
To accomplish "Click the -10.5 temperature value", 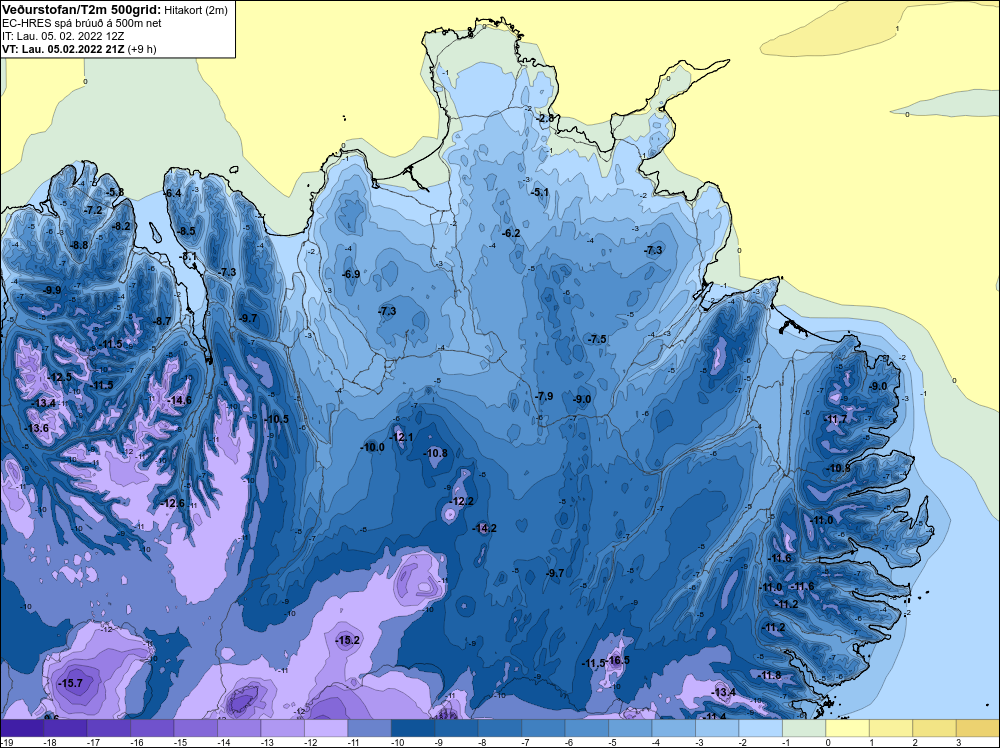I will tap(276, 419).
